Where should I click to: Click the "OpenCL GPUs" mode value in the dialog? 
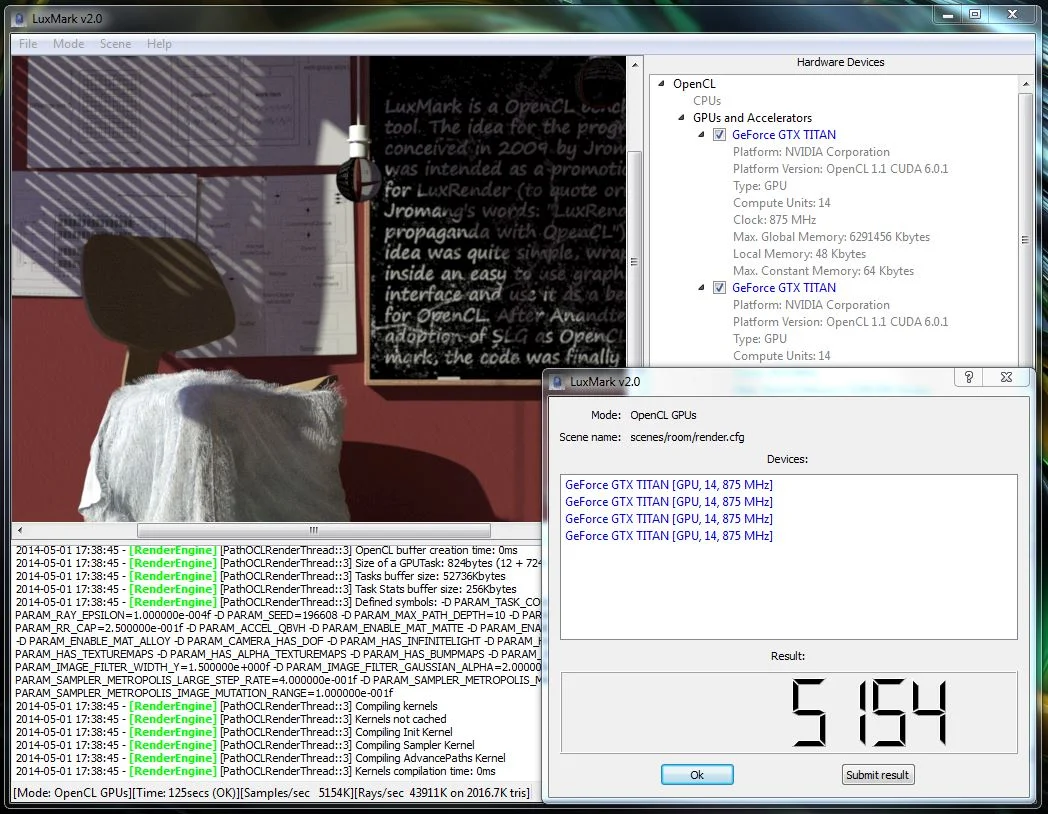(663, 415)
